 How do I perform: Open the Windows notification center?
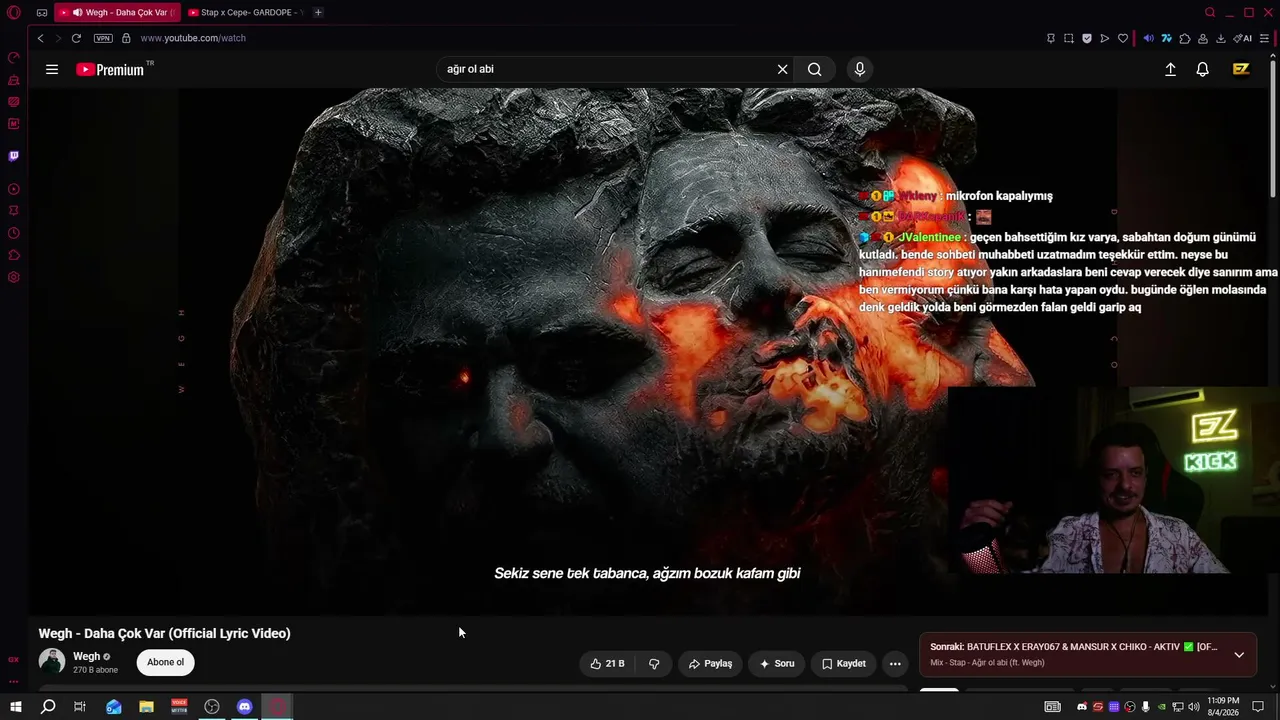(x=1259, y=707)
